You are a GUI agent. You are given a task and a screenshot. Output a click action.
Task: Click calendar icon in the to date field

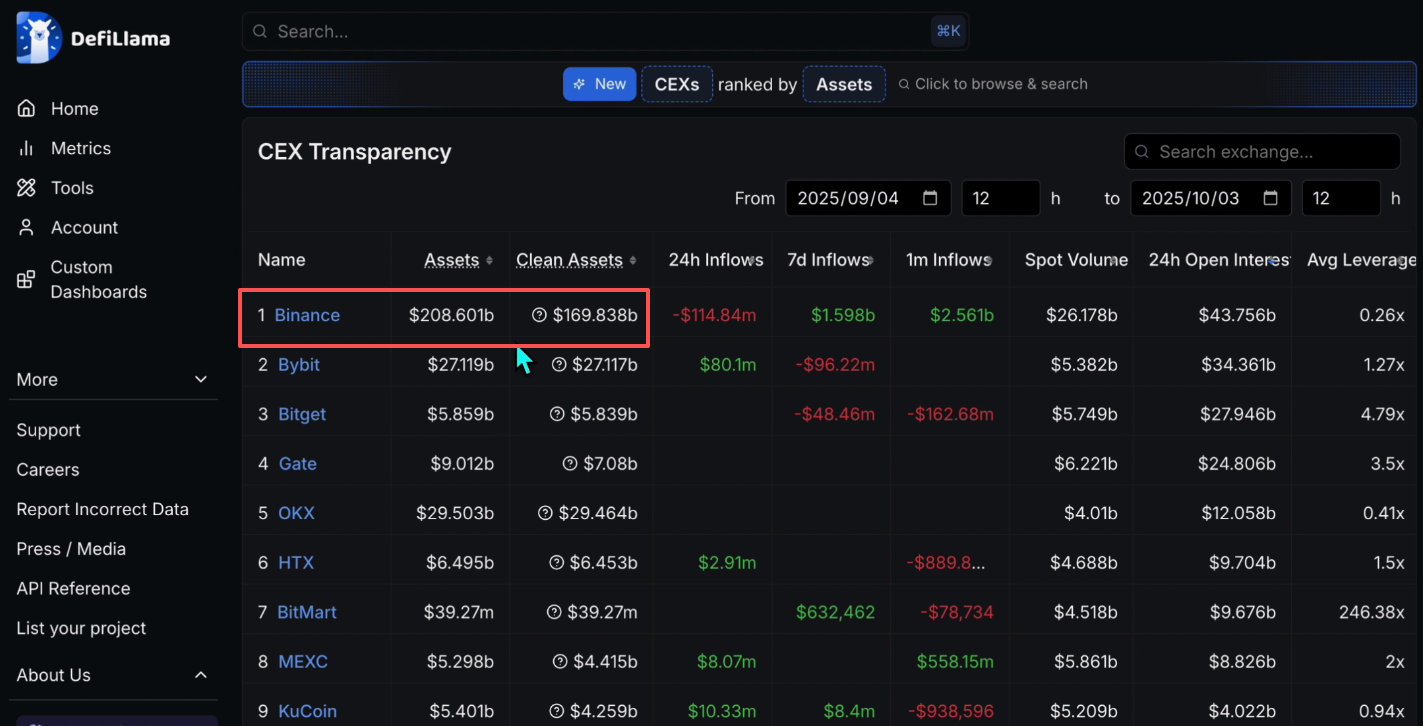pos(1271,198)
